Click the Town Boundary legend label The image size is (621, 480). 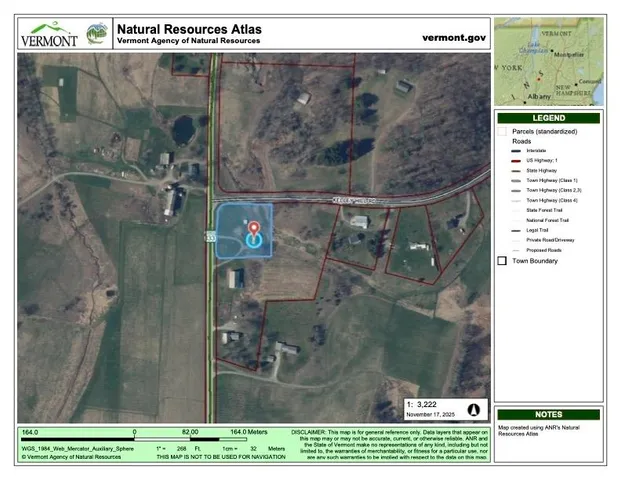535,261
